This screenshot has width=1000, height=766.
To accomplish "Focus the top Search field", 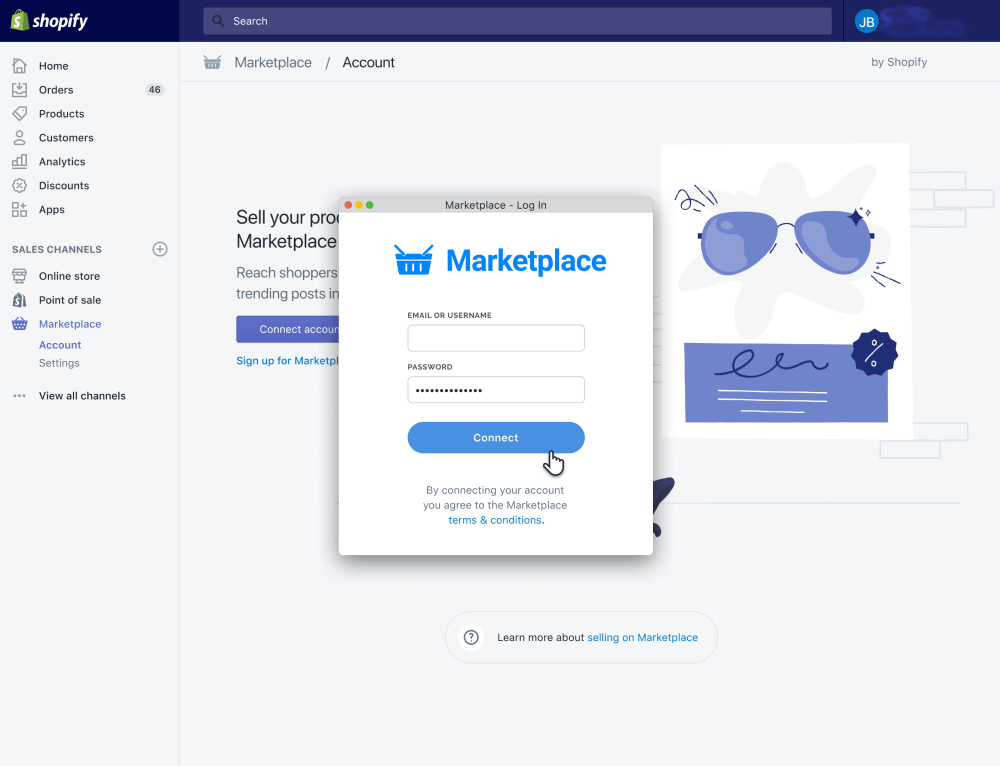I will coord(517,21).
